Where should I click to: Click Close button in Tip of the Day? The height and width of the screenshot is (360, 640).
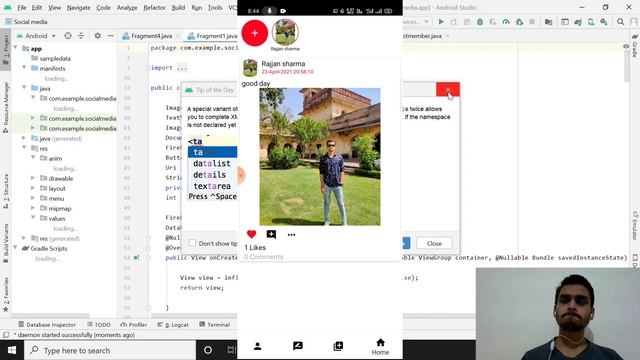(434, 243)
